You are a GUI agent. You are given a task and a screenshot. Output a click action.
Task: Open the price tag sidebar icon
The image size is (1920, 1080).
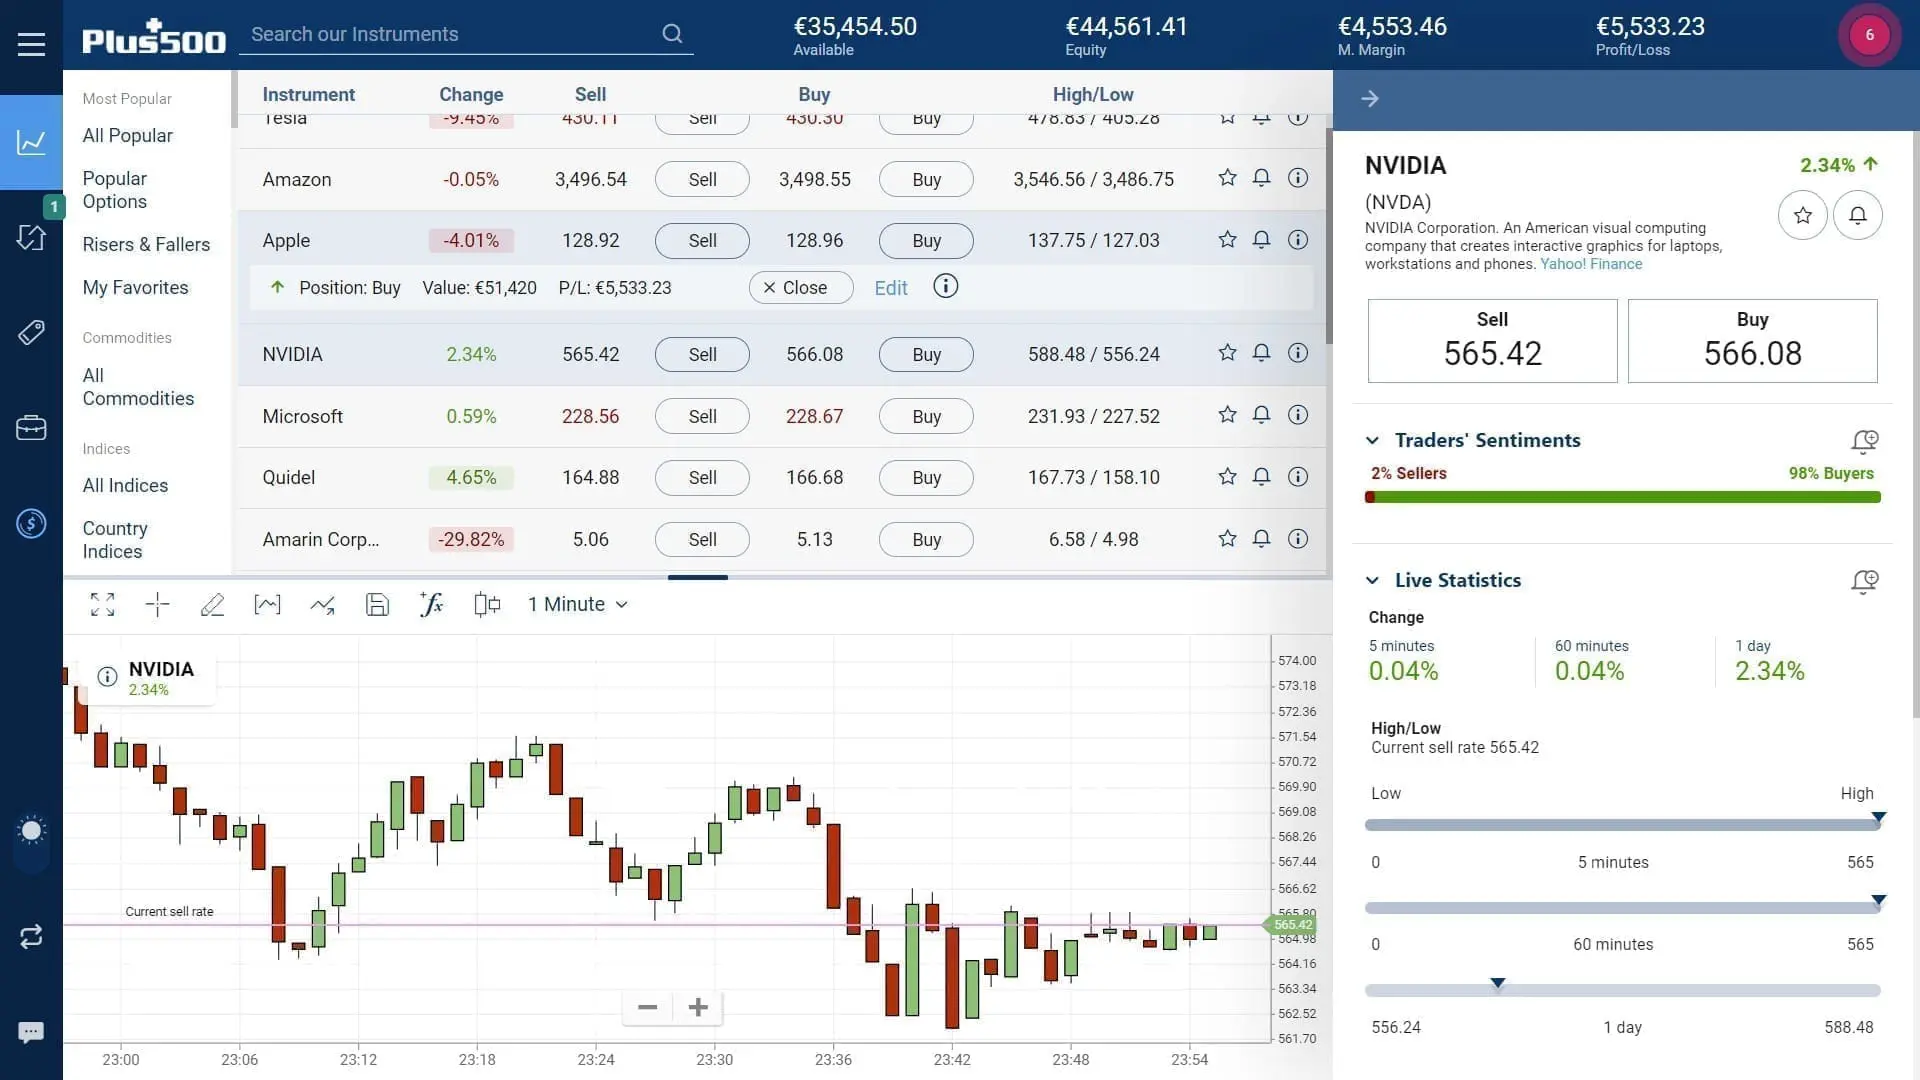point(31,332)
